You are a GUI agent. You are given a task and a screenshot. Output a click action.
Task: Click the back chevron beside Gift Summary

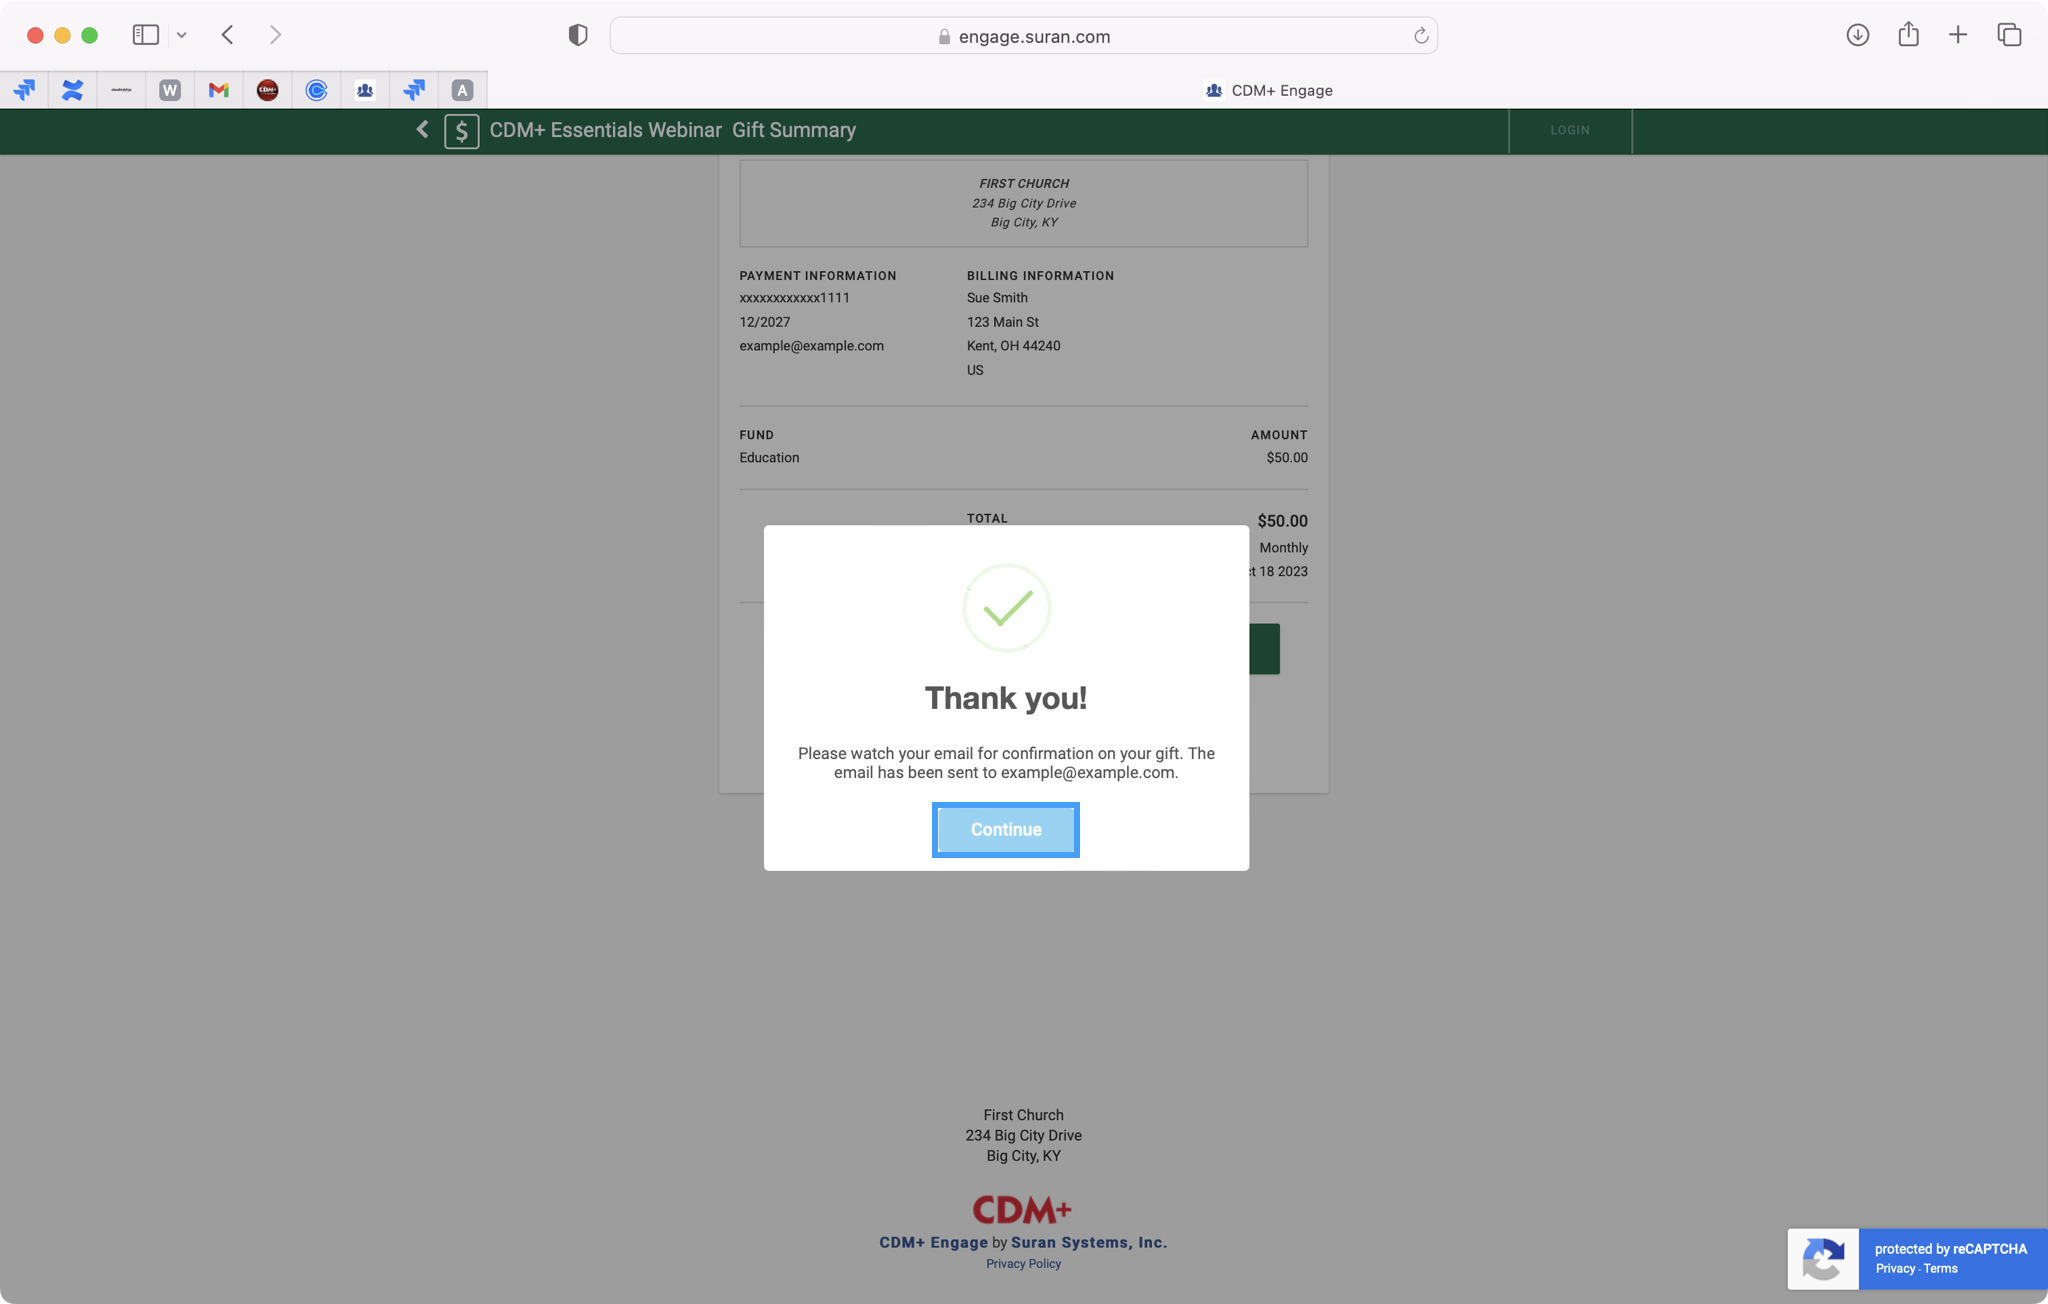(422, 130)
